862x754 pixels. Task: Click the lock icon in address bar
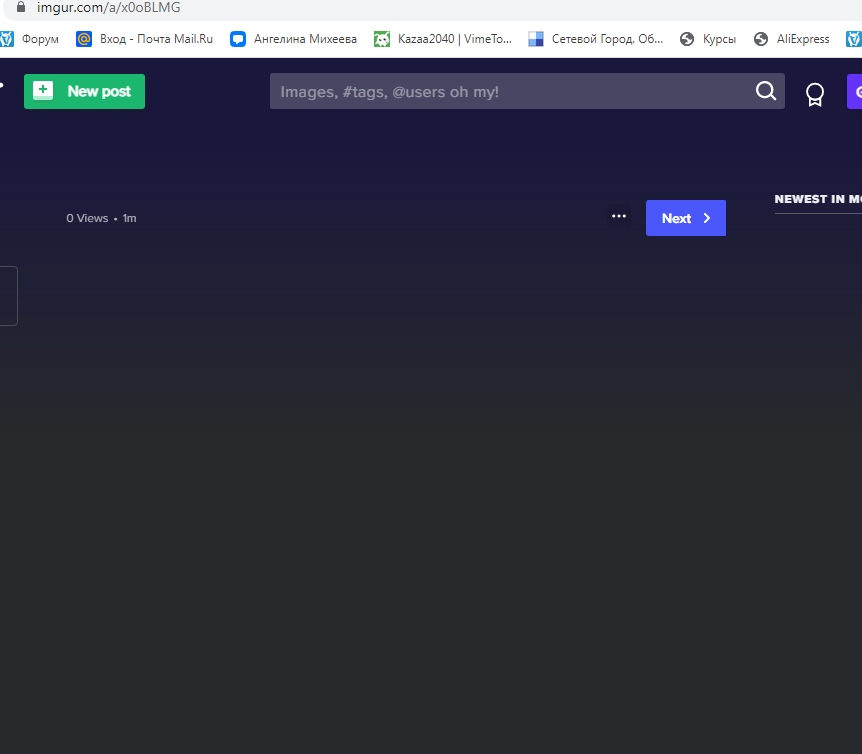click(20, 7)
